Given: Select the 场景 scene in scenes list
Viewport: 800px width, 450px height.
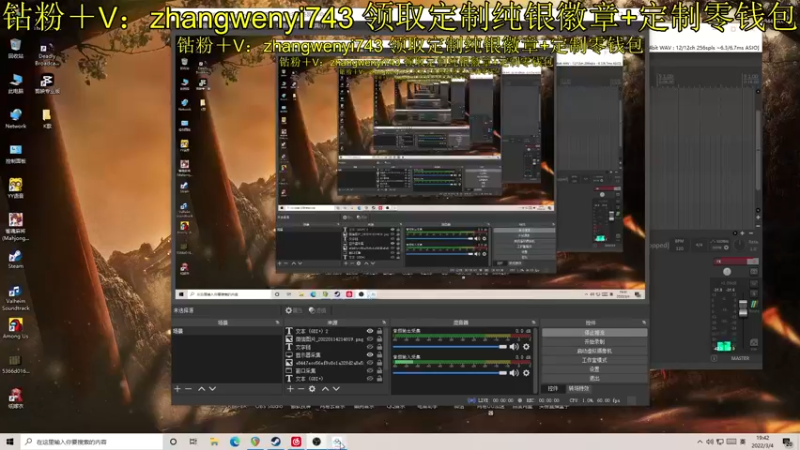Looking at the screenshot, I should (227, 331).
